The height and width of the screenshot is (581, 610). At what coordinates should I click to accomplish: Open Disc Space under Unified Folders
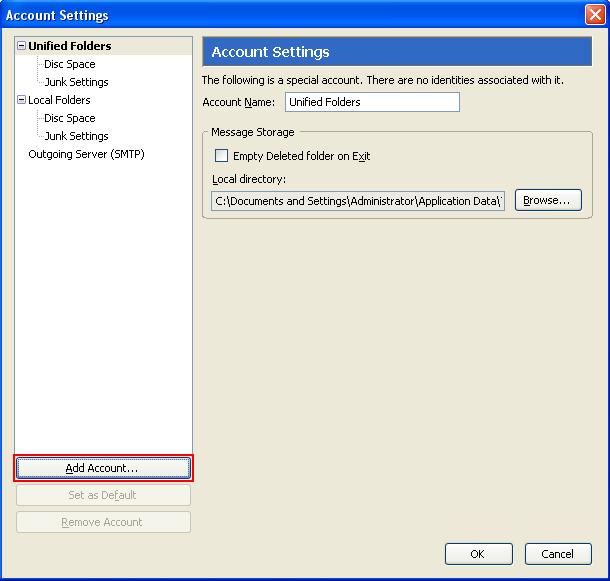click(x=70, y=64)
